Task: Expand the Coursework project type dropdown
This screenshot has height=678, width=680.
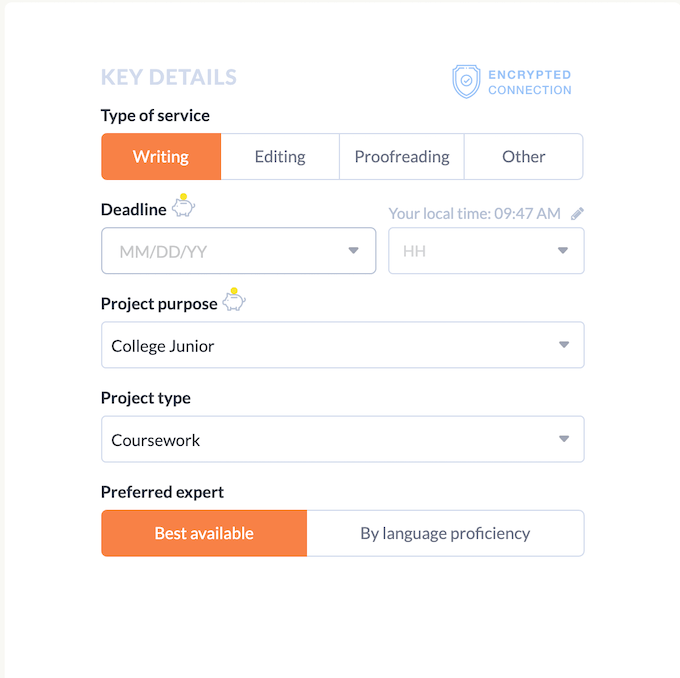Action: tap(342, 440)
